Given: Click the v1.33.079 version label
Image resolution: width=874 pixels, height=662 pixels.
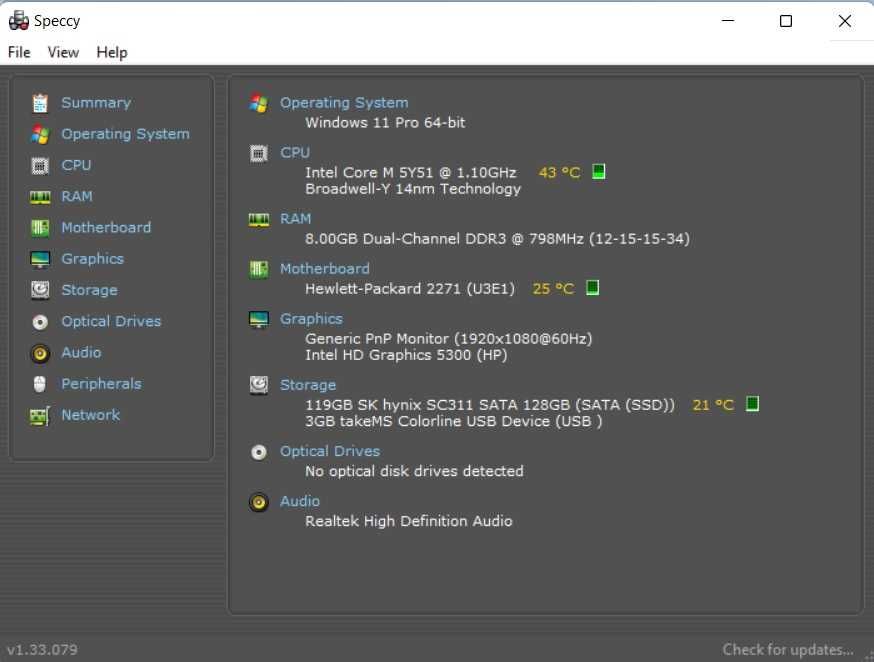Looking at the screenshot, I should (42, 650).
